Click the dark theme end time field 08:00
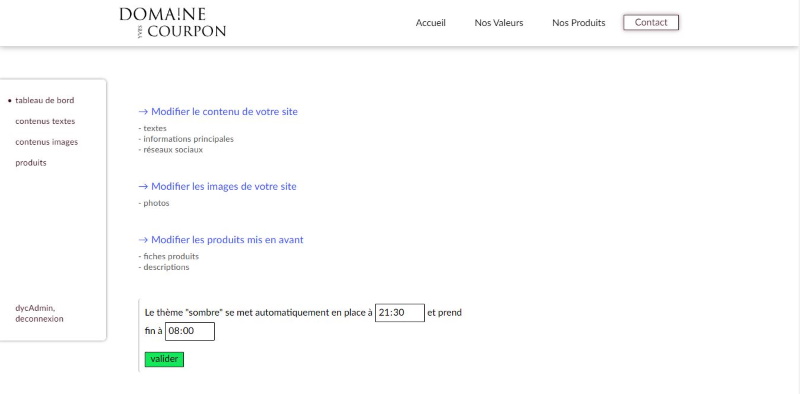 pyautogui.click(x=190, y=331)
